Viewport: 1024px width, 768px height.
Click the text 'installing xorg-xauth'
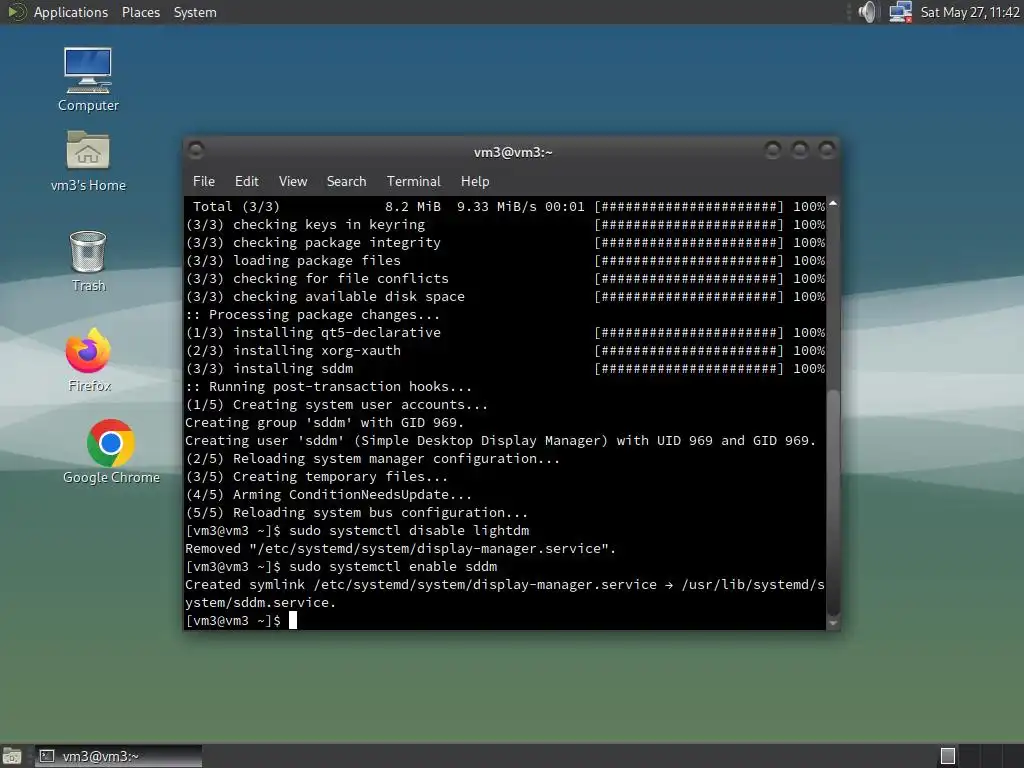pyautogui.click(x=317, y=350)
